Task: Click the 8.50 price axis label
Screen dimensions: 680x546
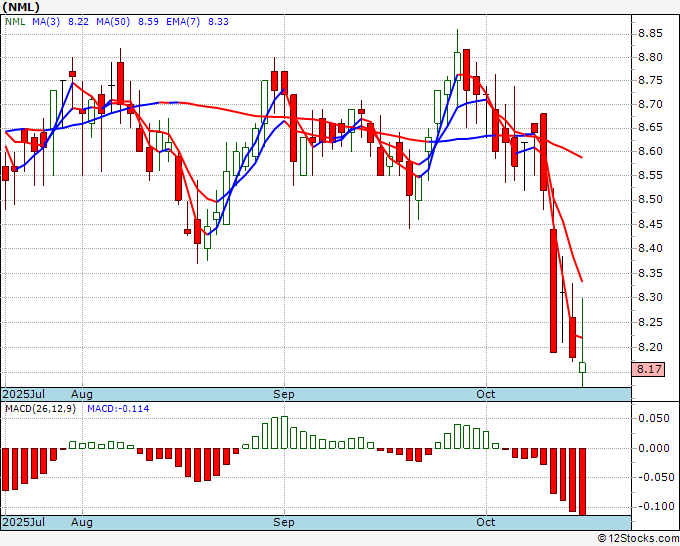Action: coord(650,200)
